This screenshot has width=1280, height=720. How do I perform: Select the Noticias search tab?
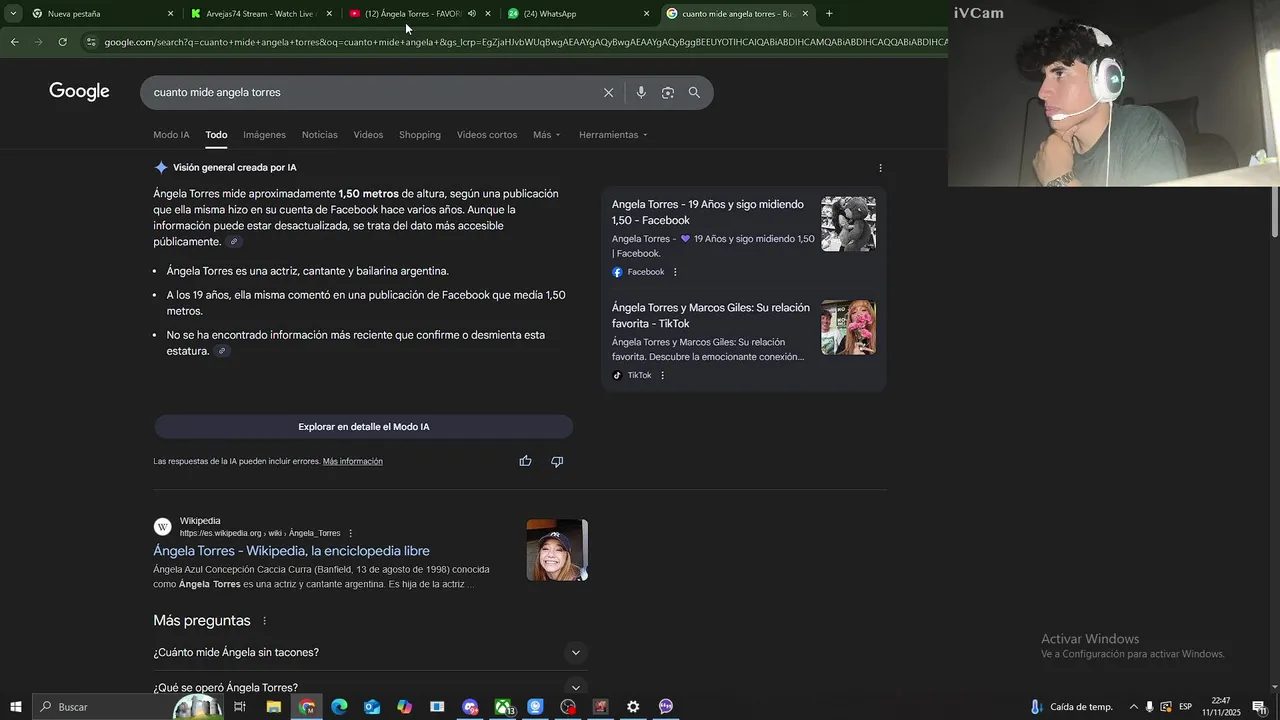(320, 135)
